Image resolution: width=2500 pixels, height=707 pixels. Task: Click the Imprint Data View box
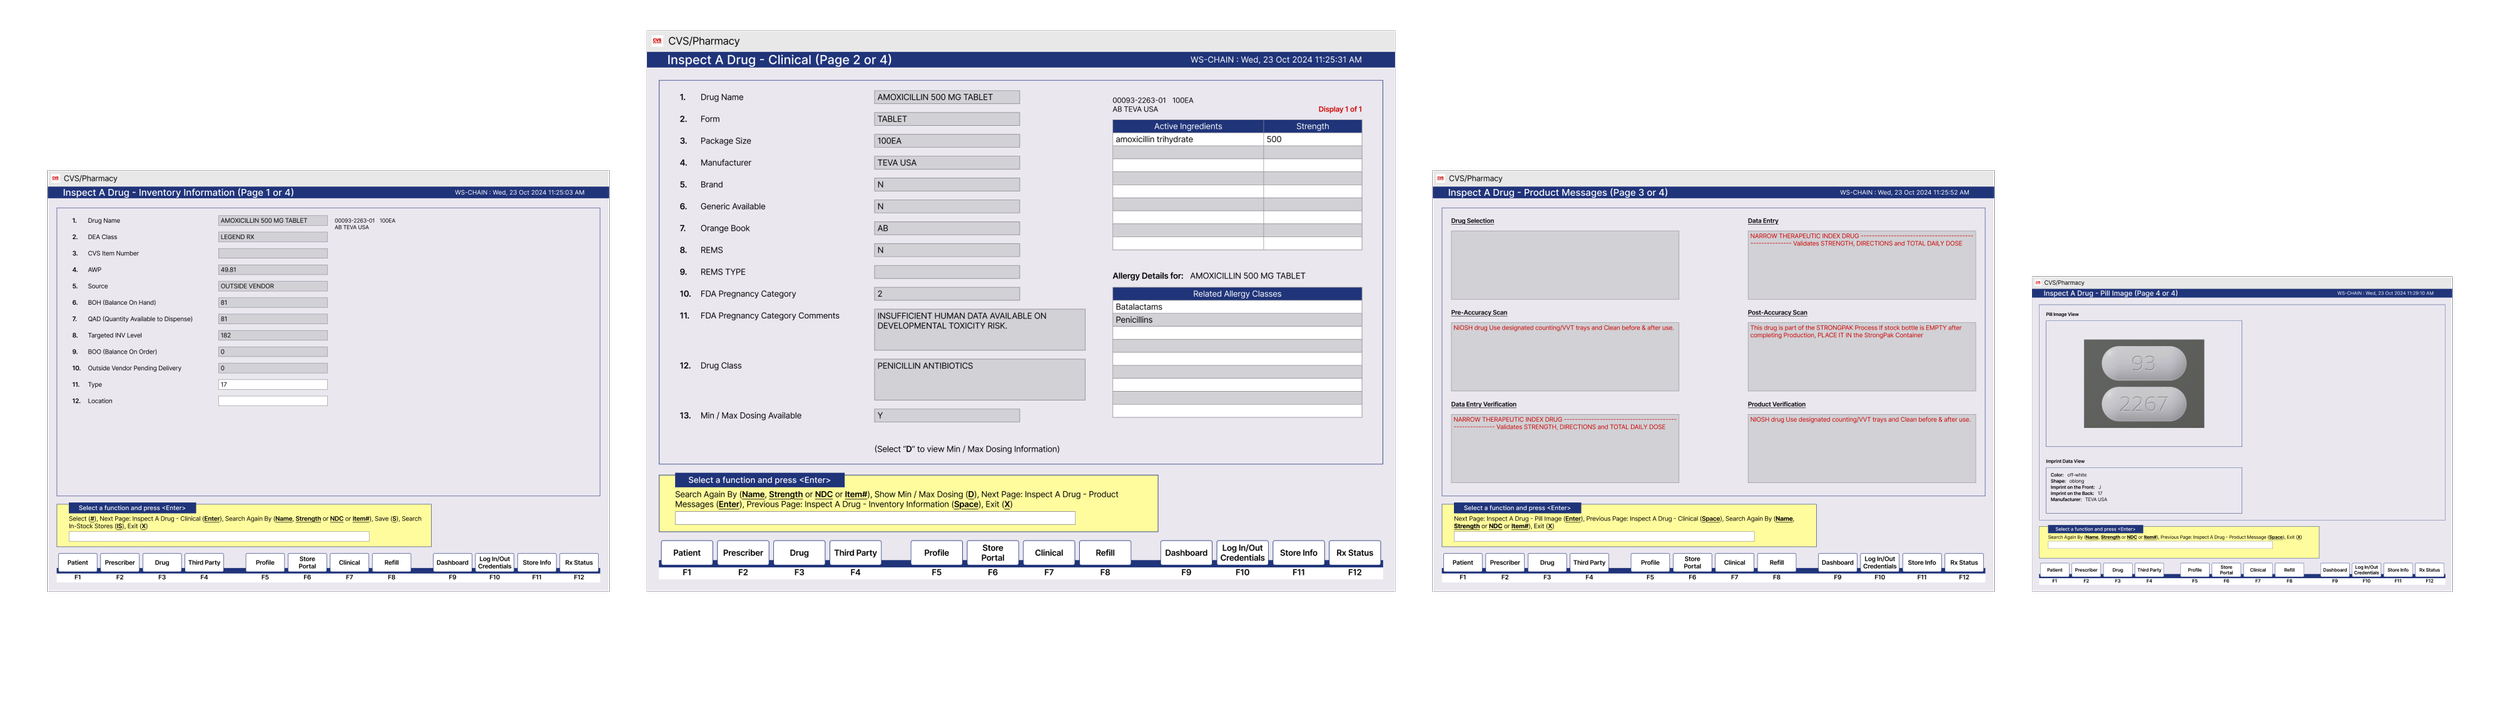click(2144, 490)
